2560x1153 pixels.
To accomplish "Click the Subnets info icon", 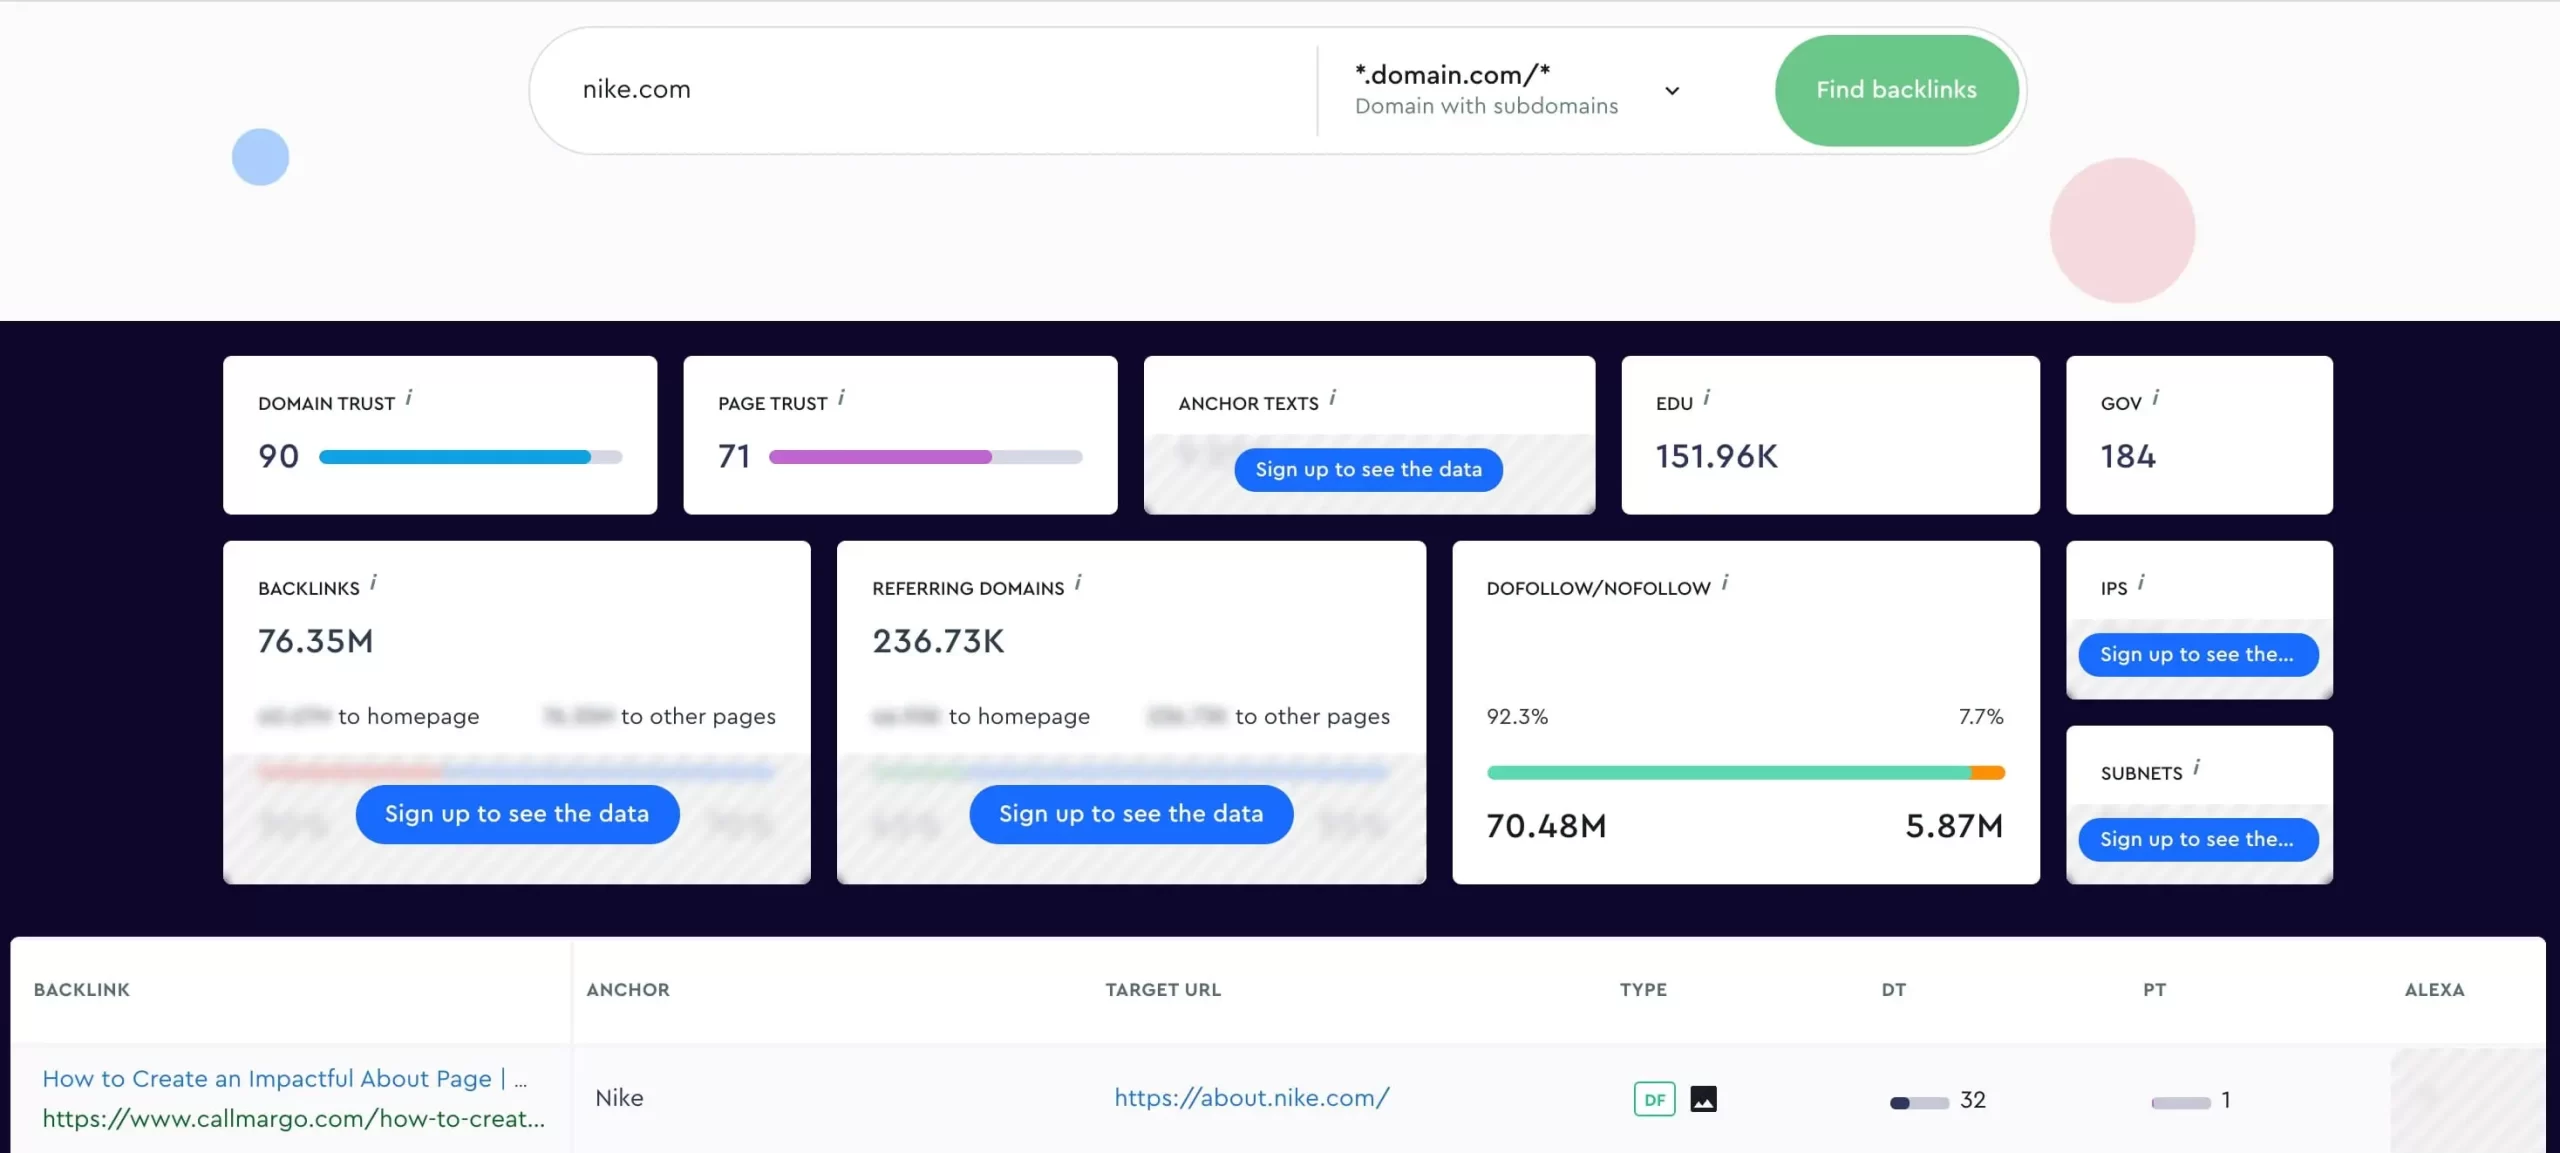I will click(x=2196, y=768).
